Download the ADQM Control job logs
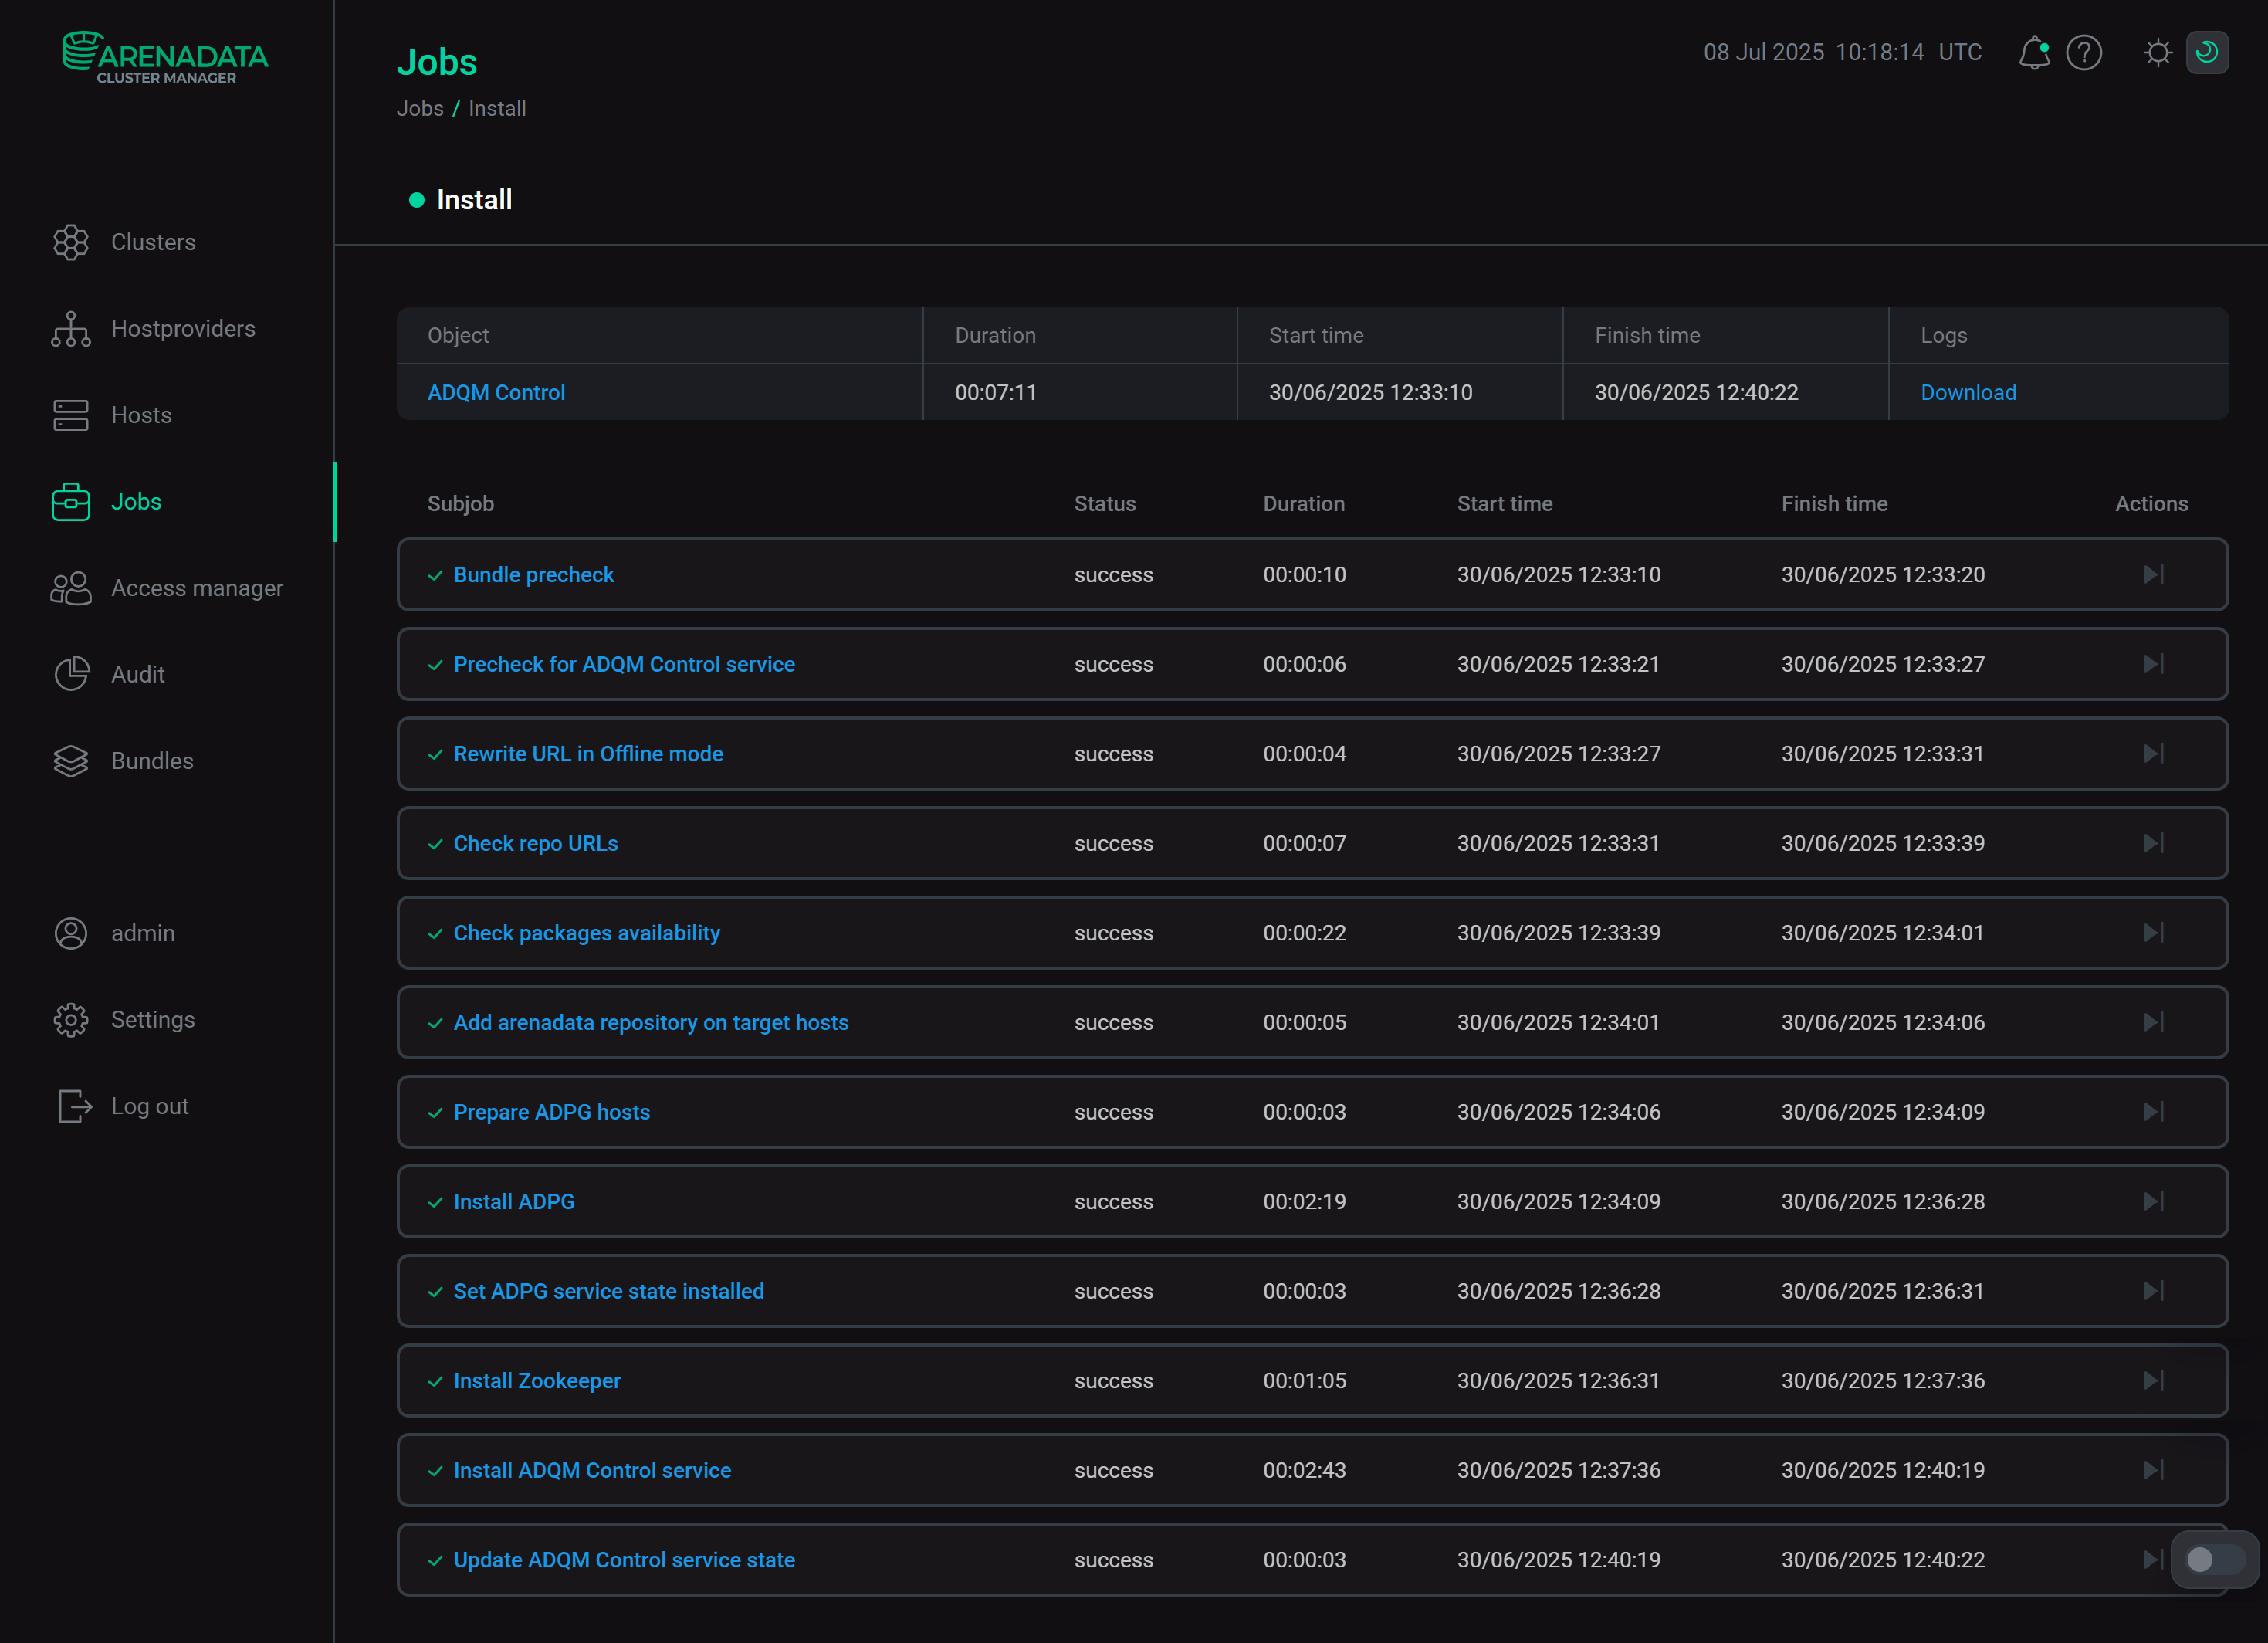The image size is (2268, 1643). click(1967, 392)
